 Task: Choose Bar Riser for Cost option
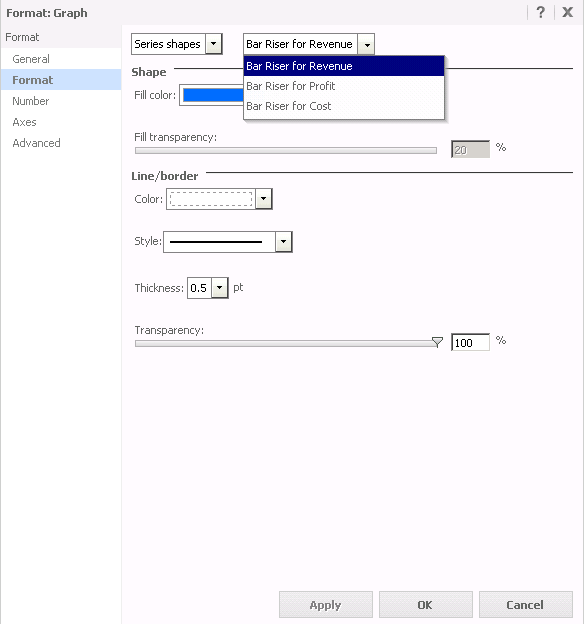tap(344, 106)
